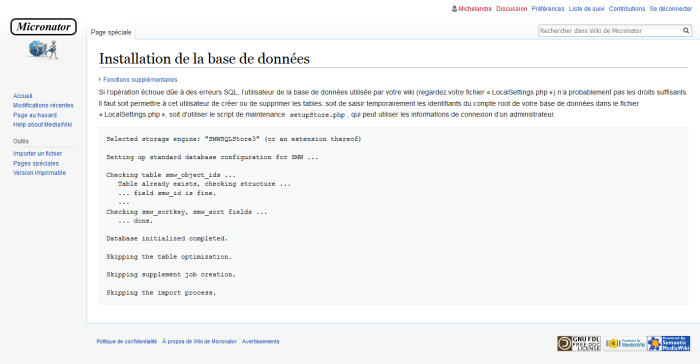Click 'Checking smw_sortkey, smw_sort fields' line
The image size is (700, 364).
tap(187, 212)
